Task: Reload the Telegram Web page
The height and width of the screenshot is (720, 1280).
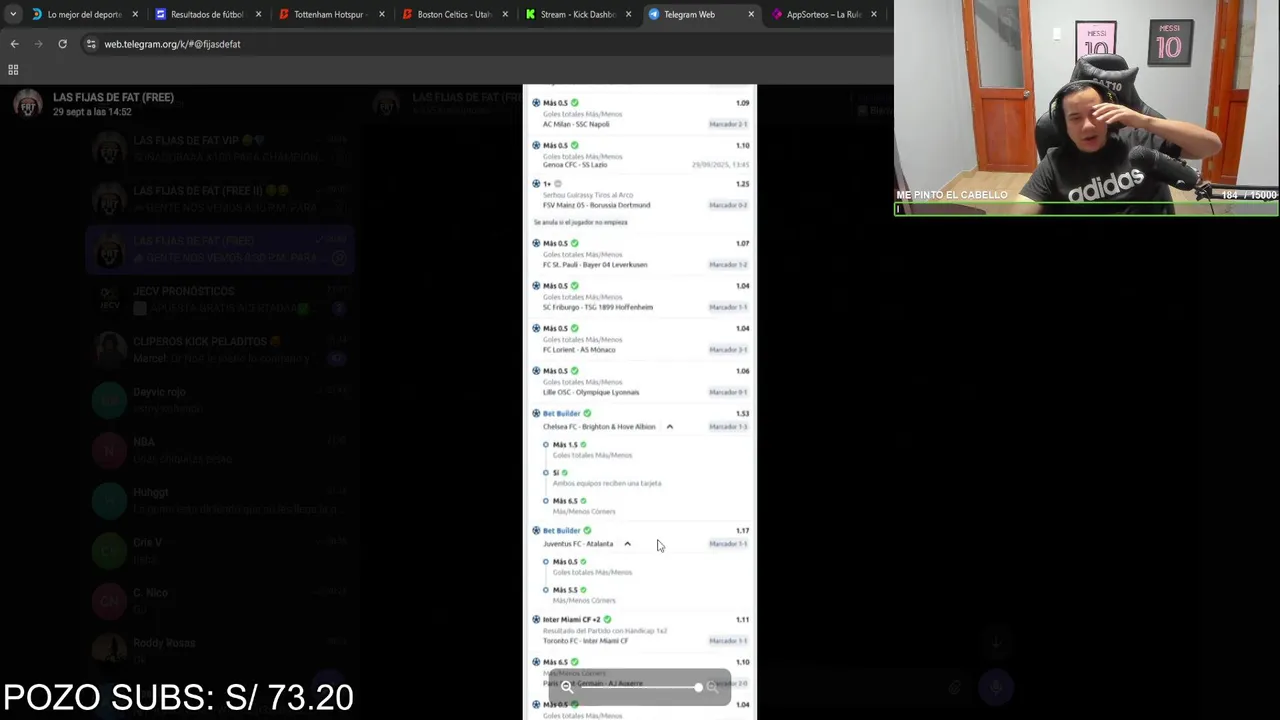Action: [x=62, y=44]
